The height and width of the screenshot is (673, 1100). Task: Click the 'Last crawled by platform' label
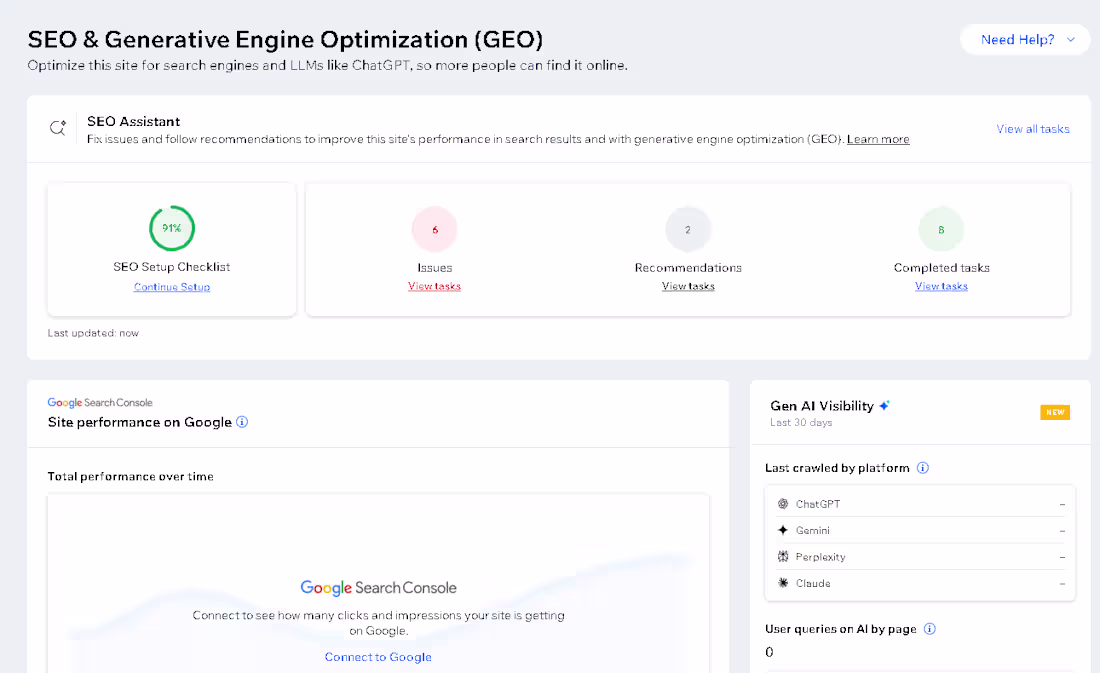pyautogui.click(x=837, y=468)
